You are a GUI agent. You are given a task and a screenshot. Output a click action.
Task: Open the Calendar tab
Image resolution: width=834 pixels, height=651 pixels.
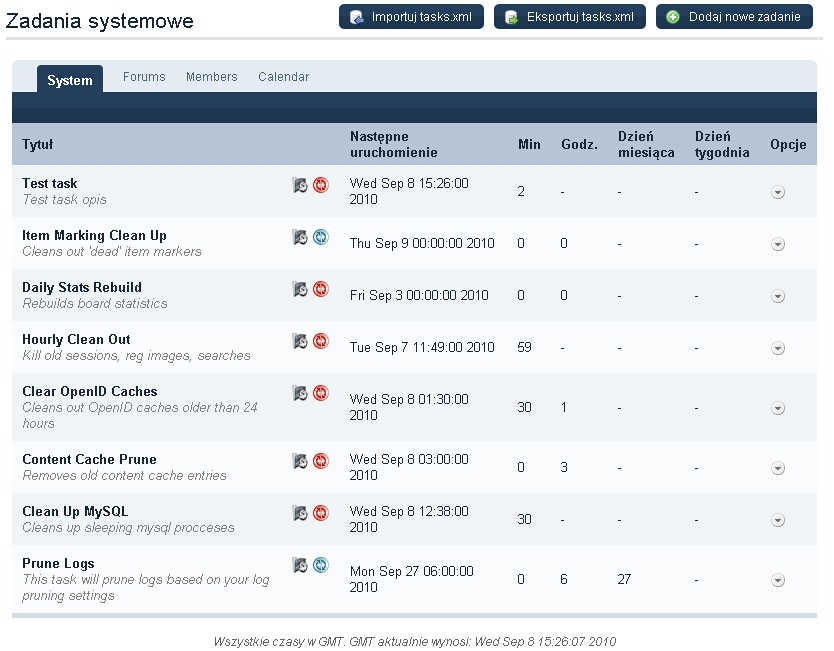283,77
